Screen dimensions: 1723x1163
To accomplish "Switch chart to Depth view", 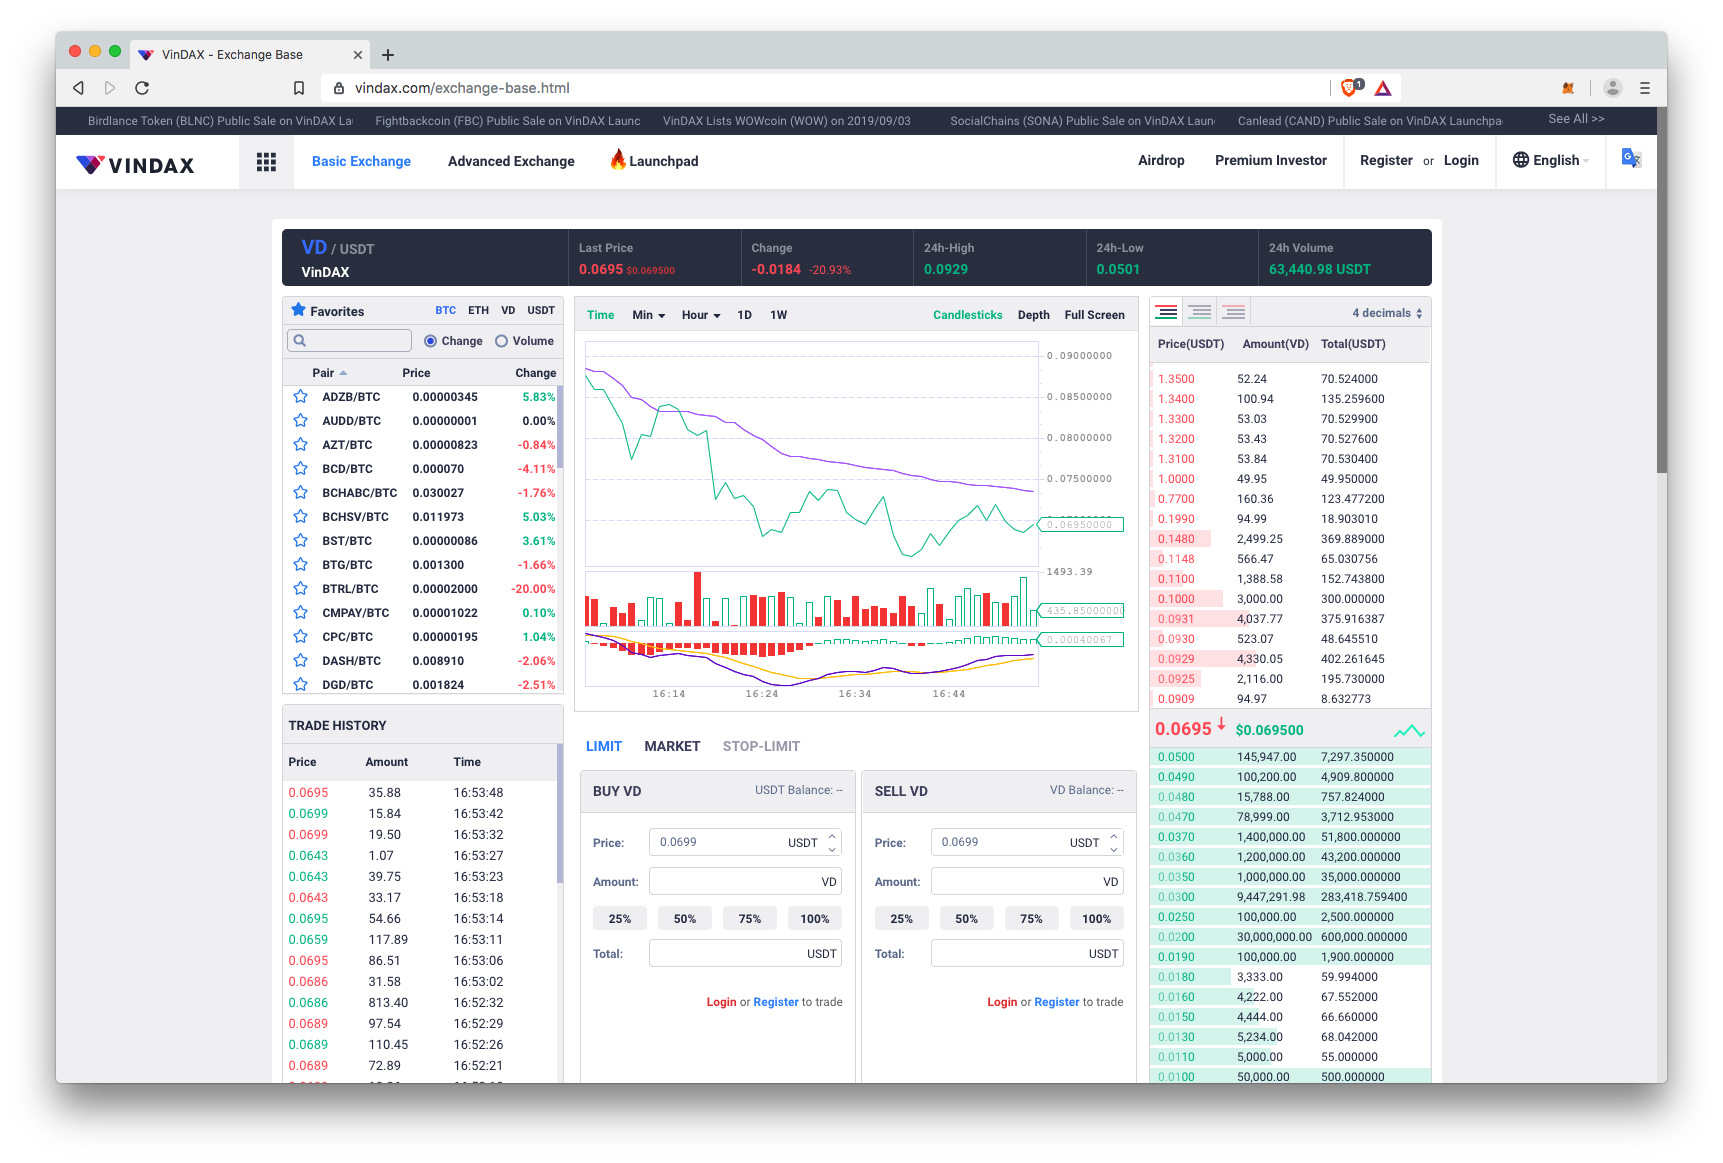I will coord(1034,315).
